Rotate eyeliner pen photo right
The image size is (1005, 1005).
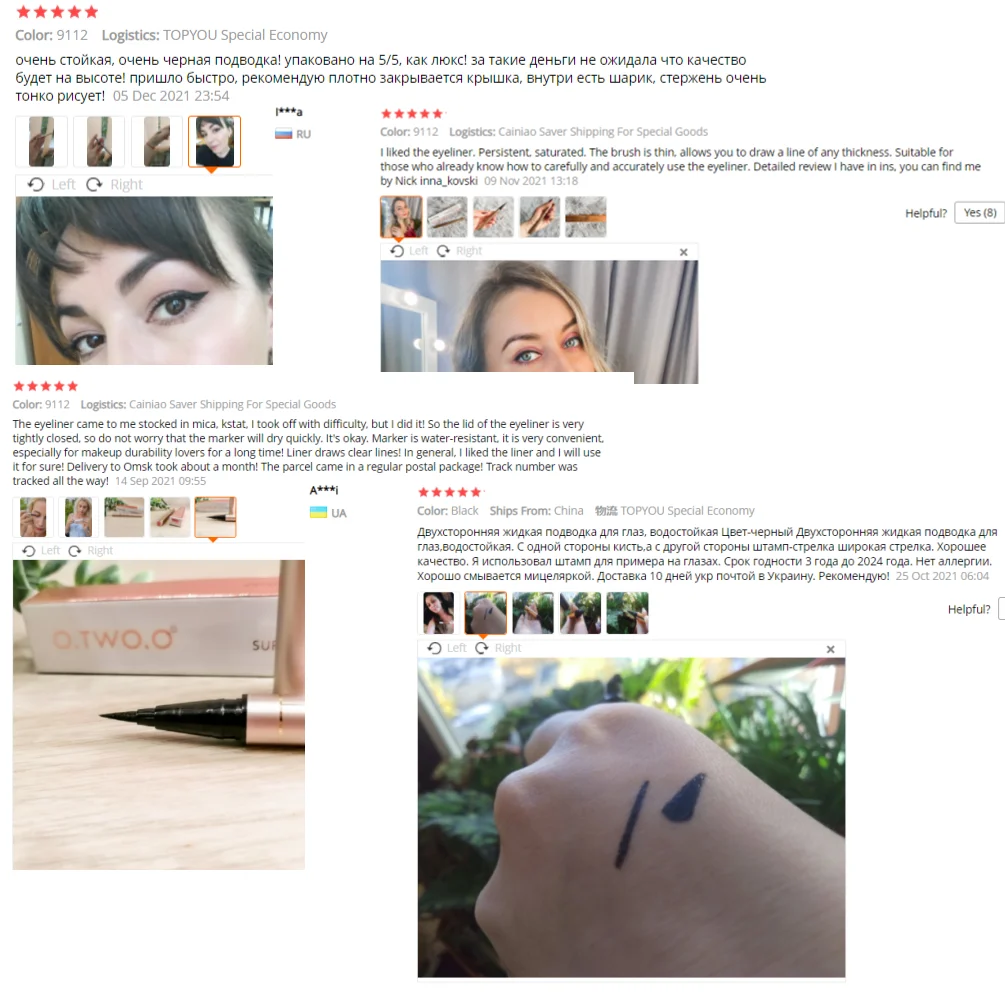90,551
